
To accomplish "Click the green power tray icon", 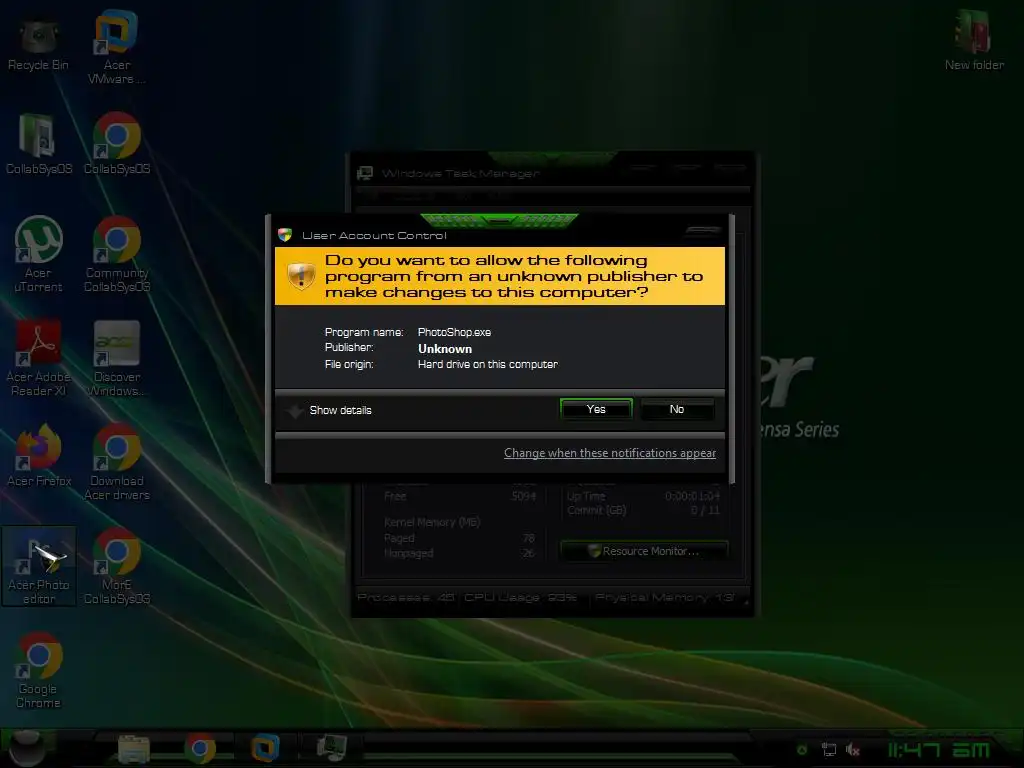I will (802, 750).
